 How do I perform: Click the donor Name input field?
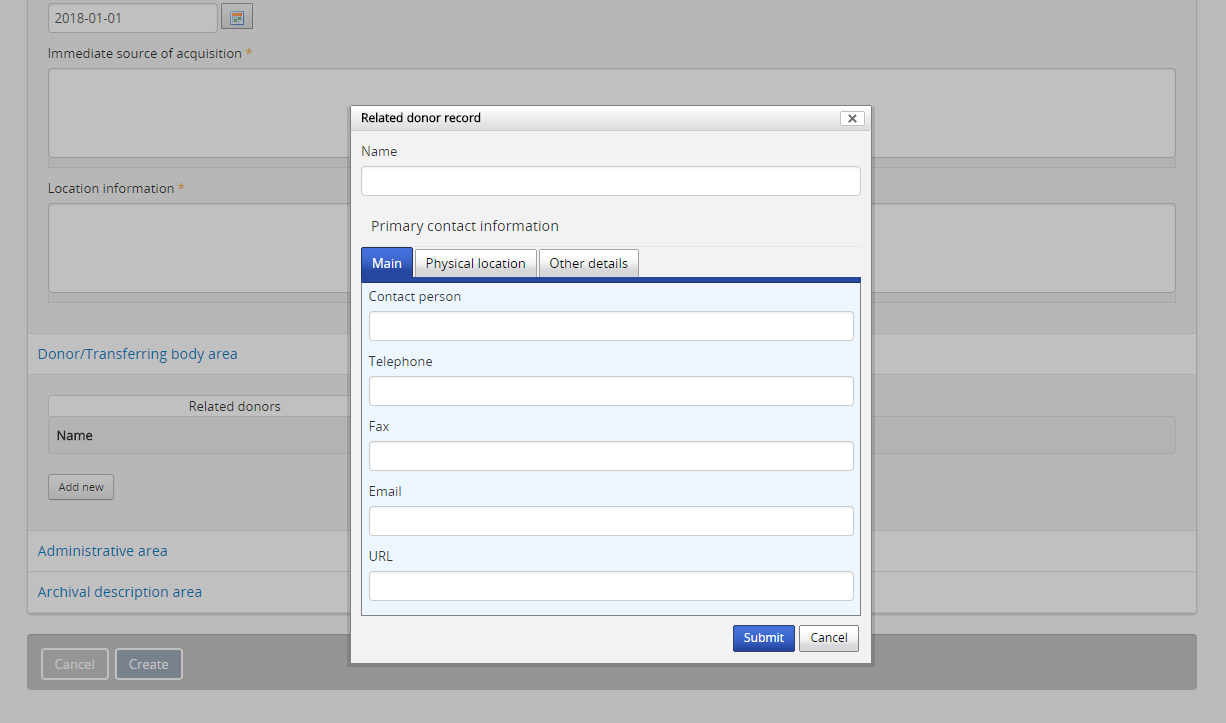click(610, 181)
